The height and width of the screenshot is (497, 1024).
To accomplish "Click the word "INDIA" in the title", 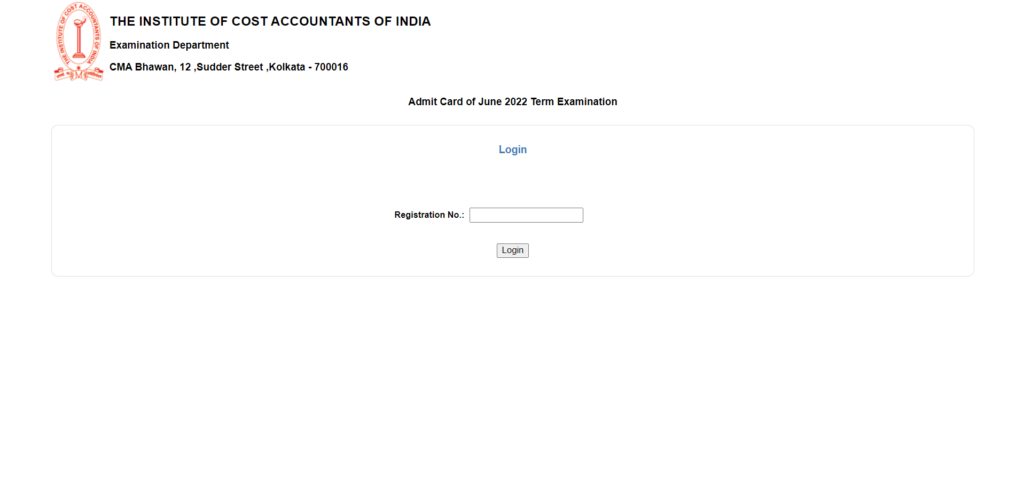I will [411, 22].
